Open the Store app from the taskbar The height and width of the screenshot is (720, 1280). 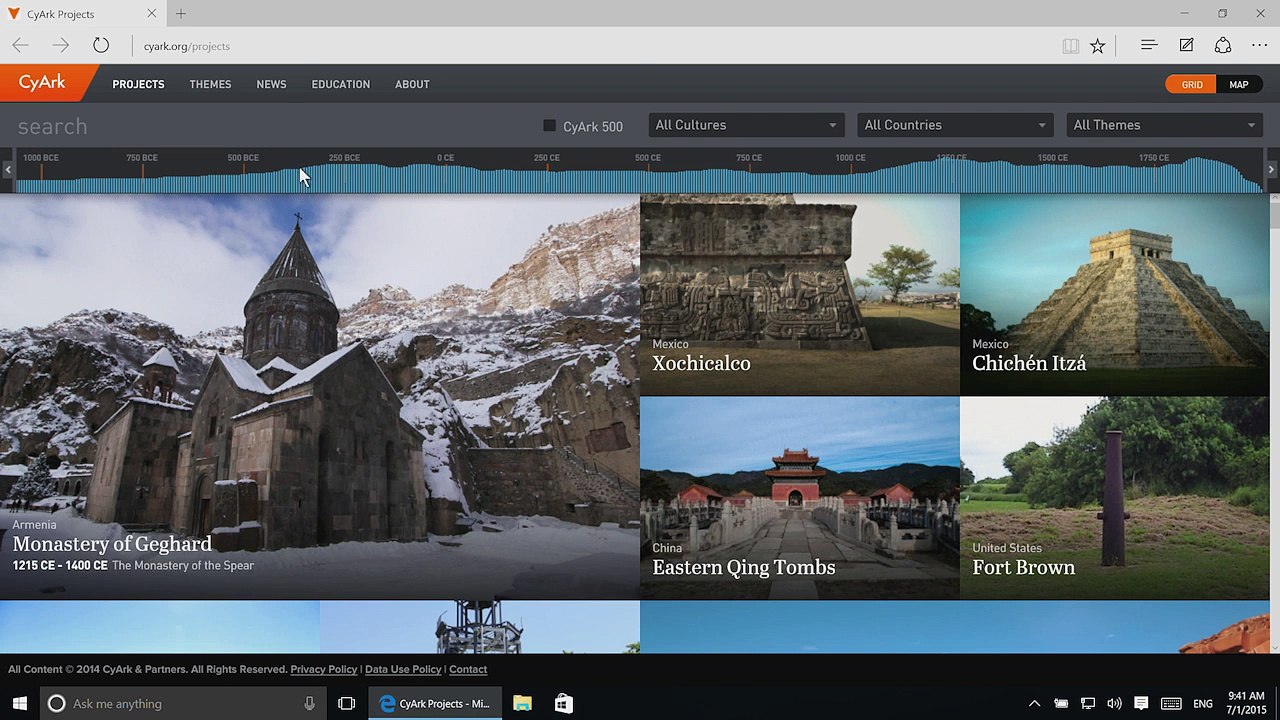point(563,703)
